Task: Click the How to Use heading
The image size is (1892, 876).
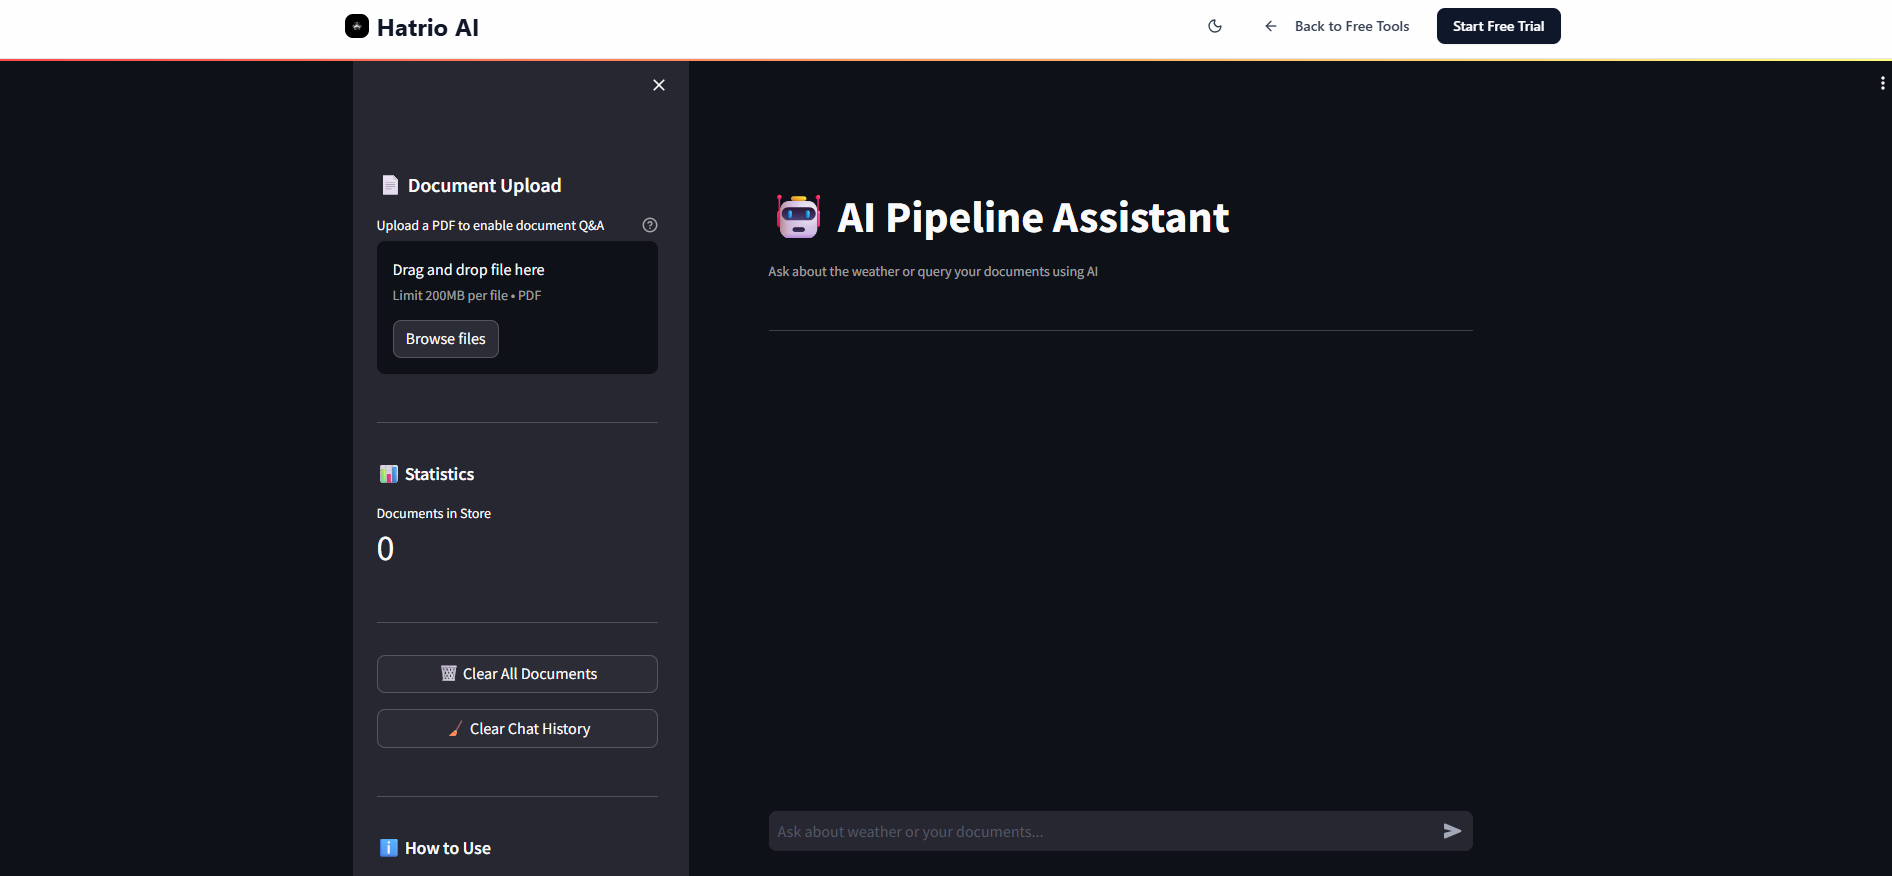Action: coord(447,848)
